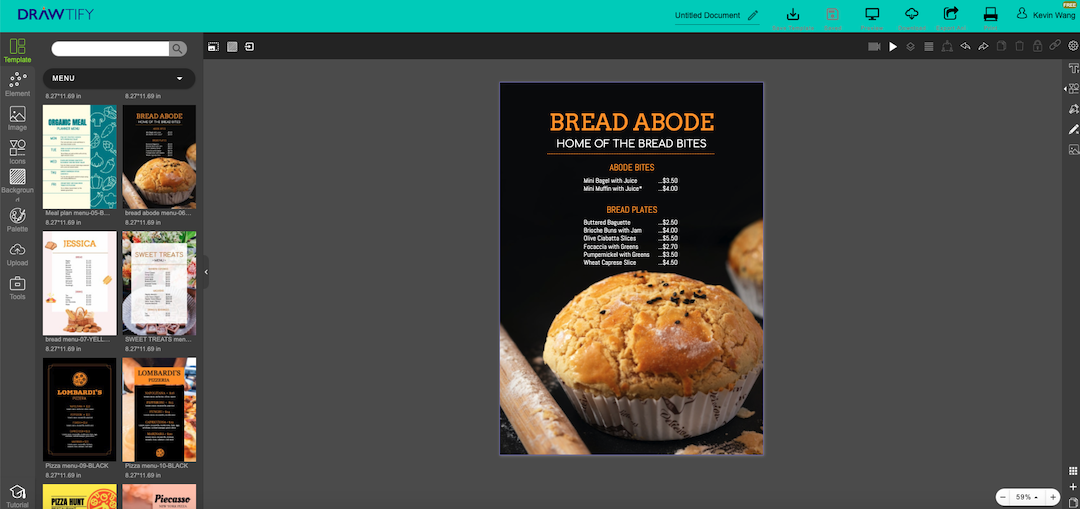Image resolution: width=1080 pixels, height=509 pixels.
Task: Print the document
Action: tap(990, 19)
